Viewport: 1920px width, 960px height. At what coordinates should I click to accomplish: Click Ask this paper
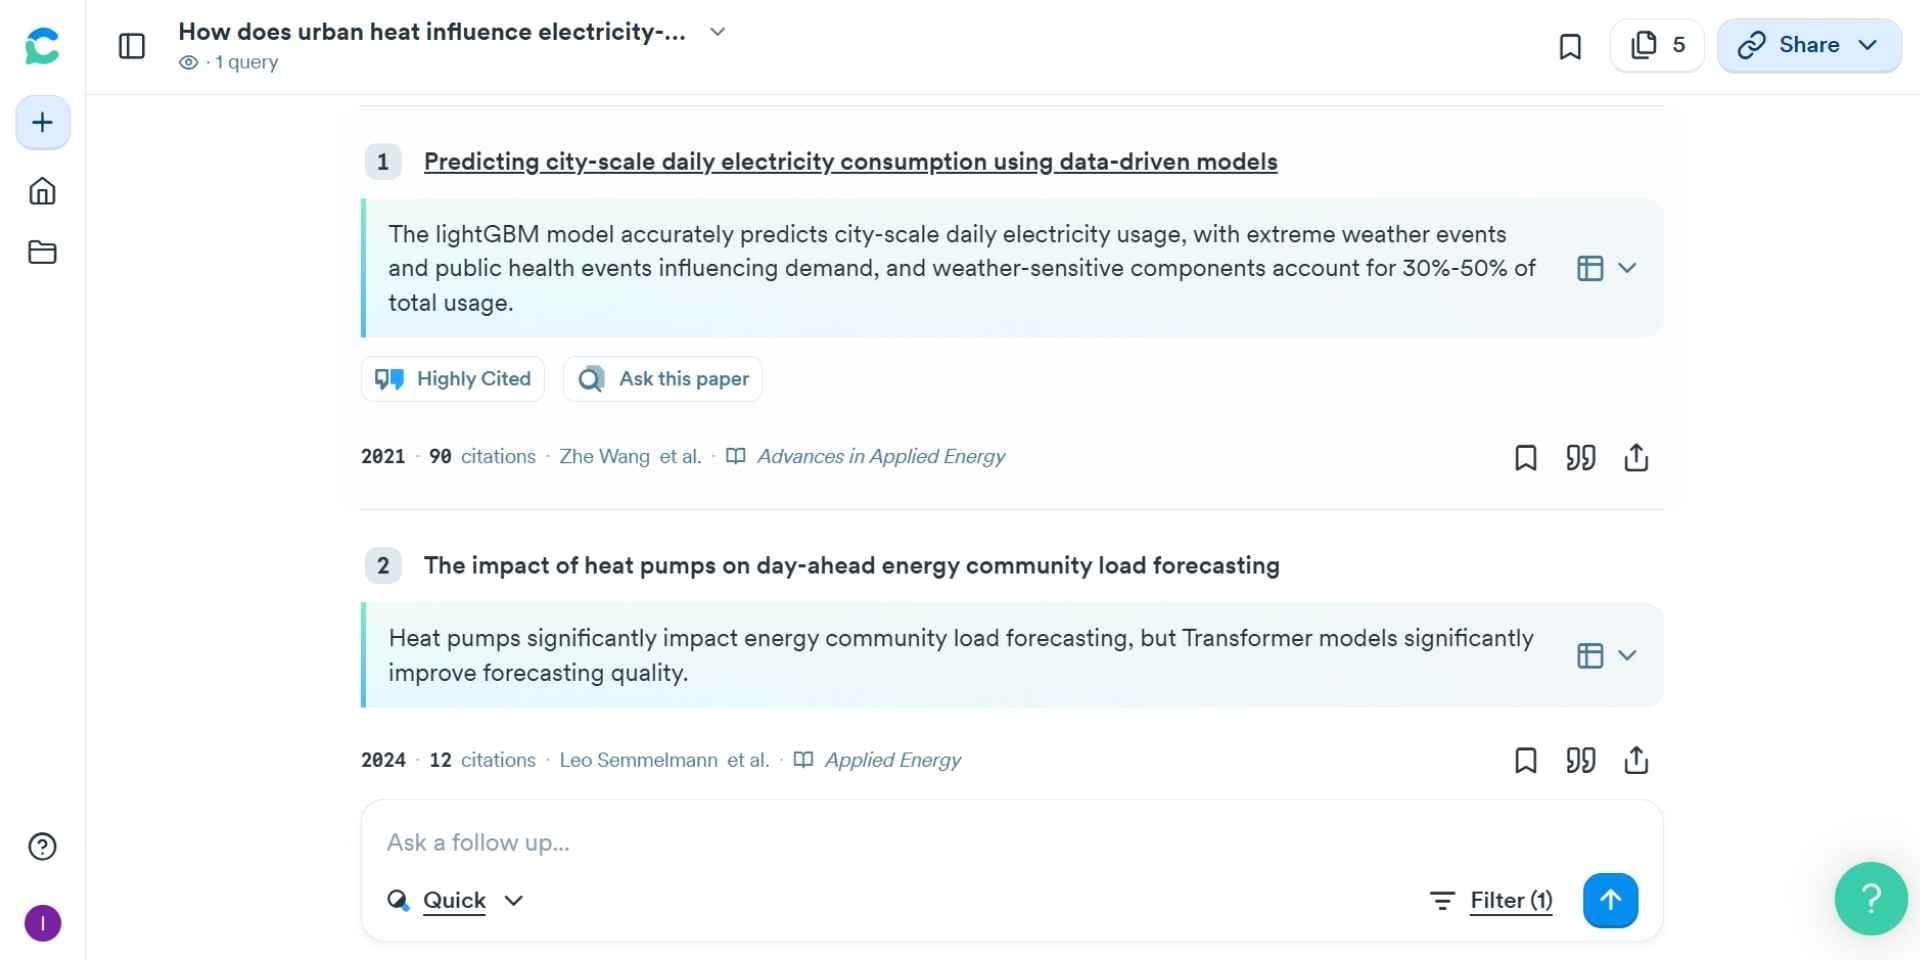pyautogui.click(x=662, y=379)
